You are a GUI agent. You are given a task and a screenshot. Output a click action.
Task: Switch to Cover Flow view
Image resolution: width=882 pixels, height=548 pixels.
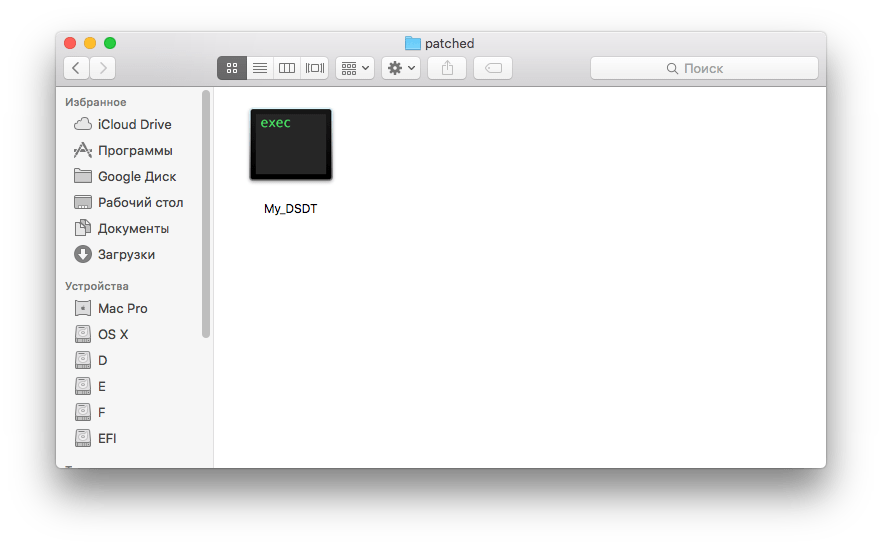click(315, 68)
